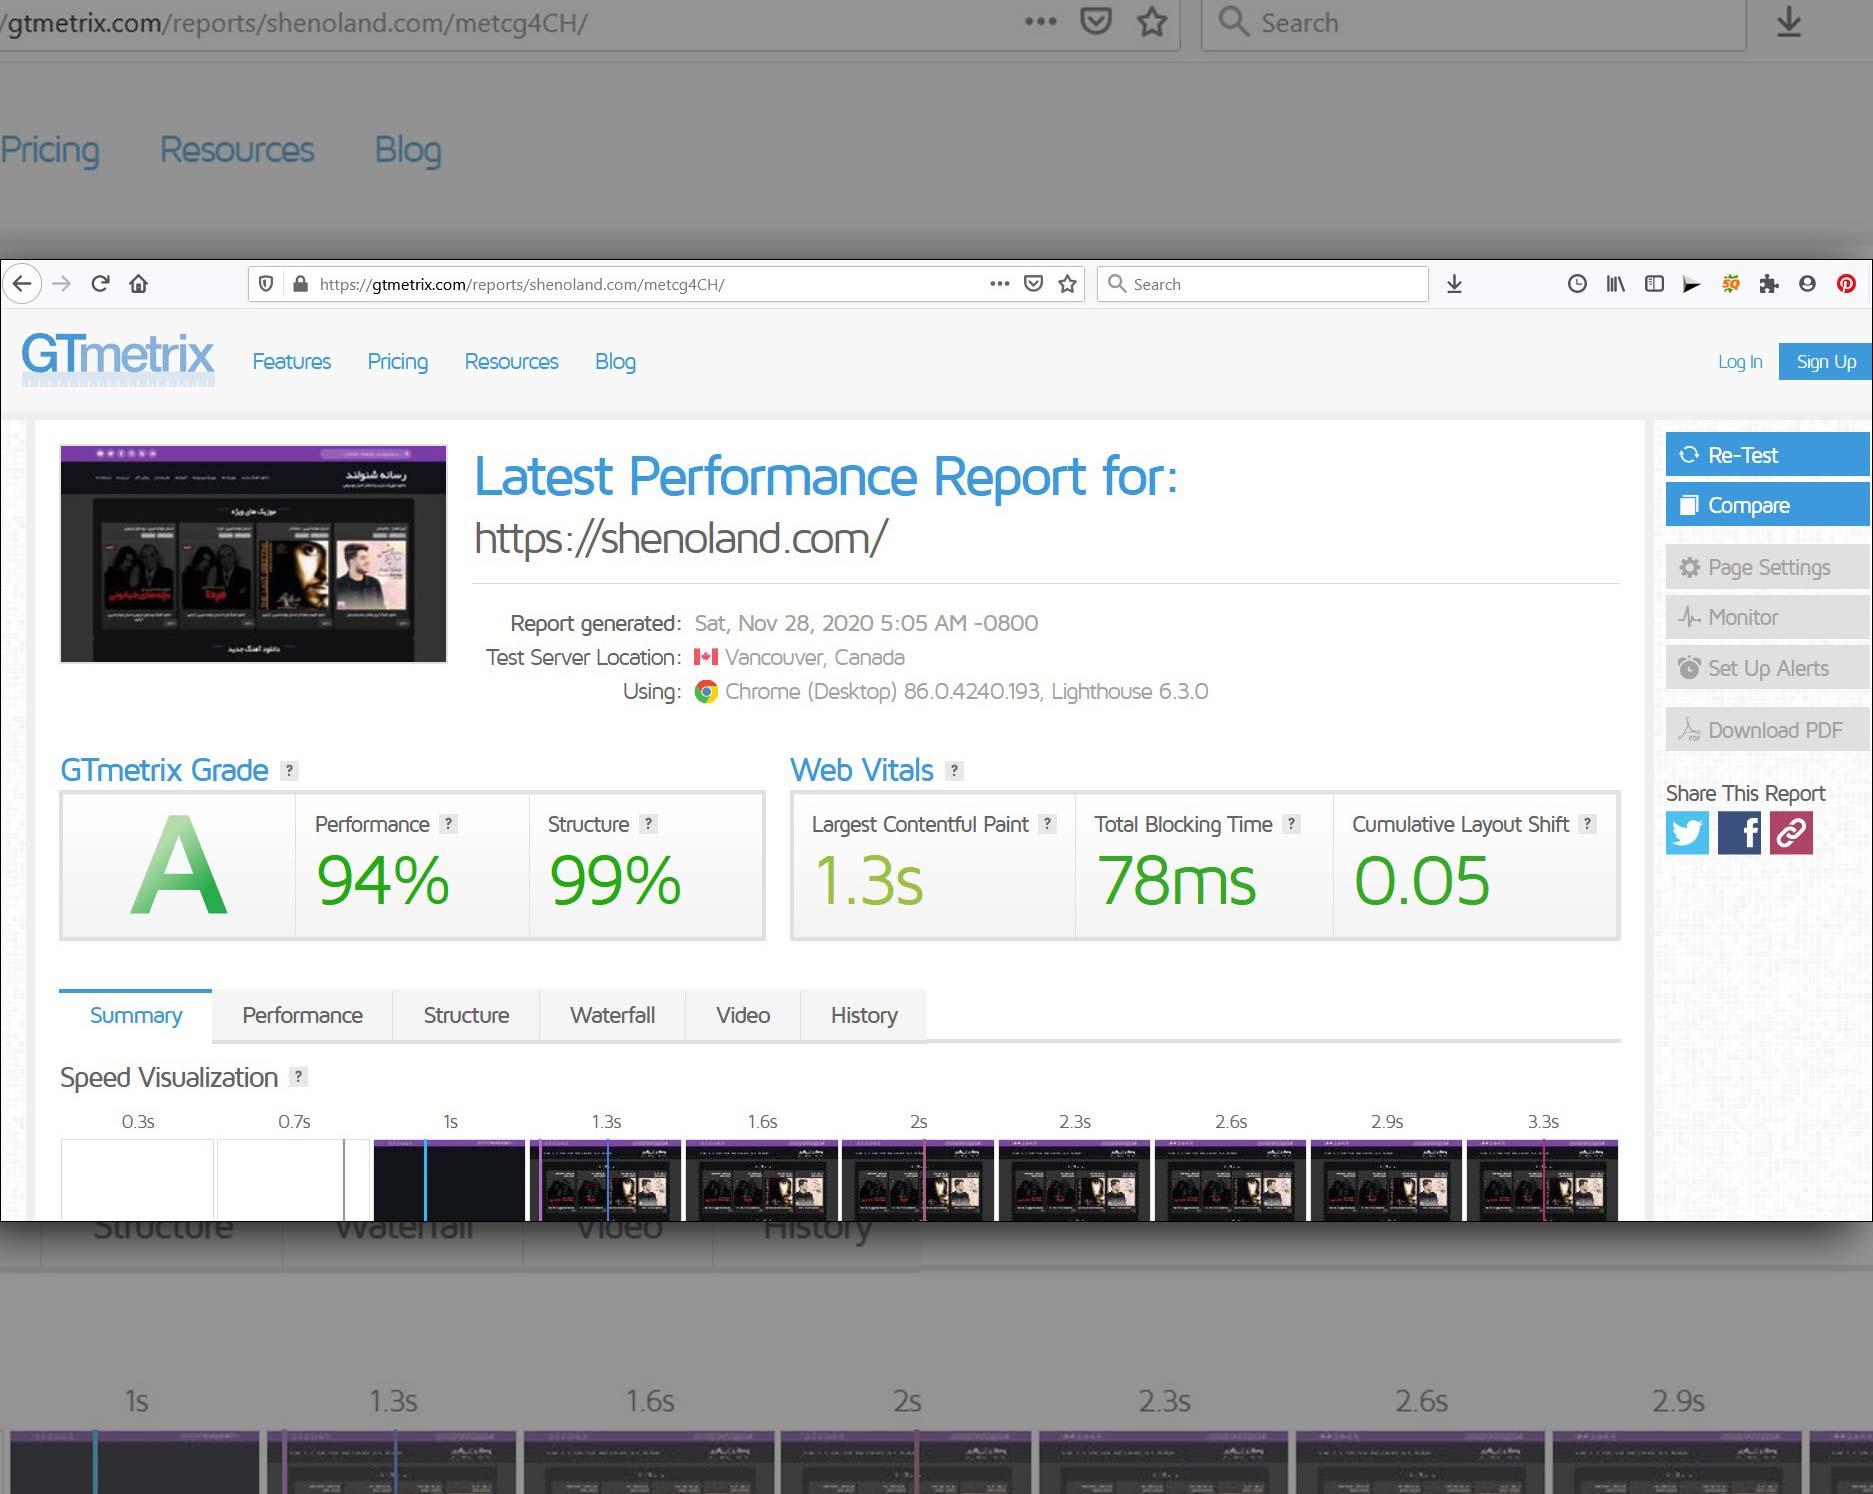The image size is (1873, 1494).
Task: Switch to the Performance tab
Action: pyautogui.click(x=302, y=1015)
